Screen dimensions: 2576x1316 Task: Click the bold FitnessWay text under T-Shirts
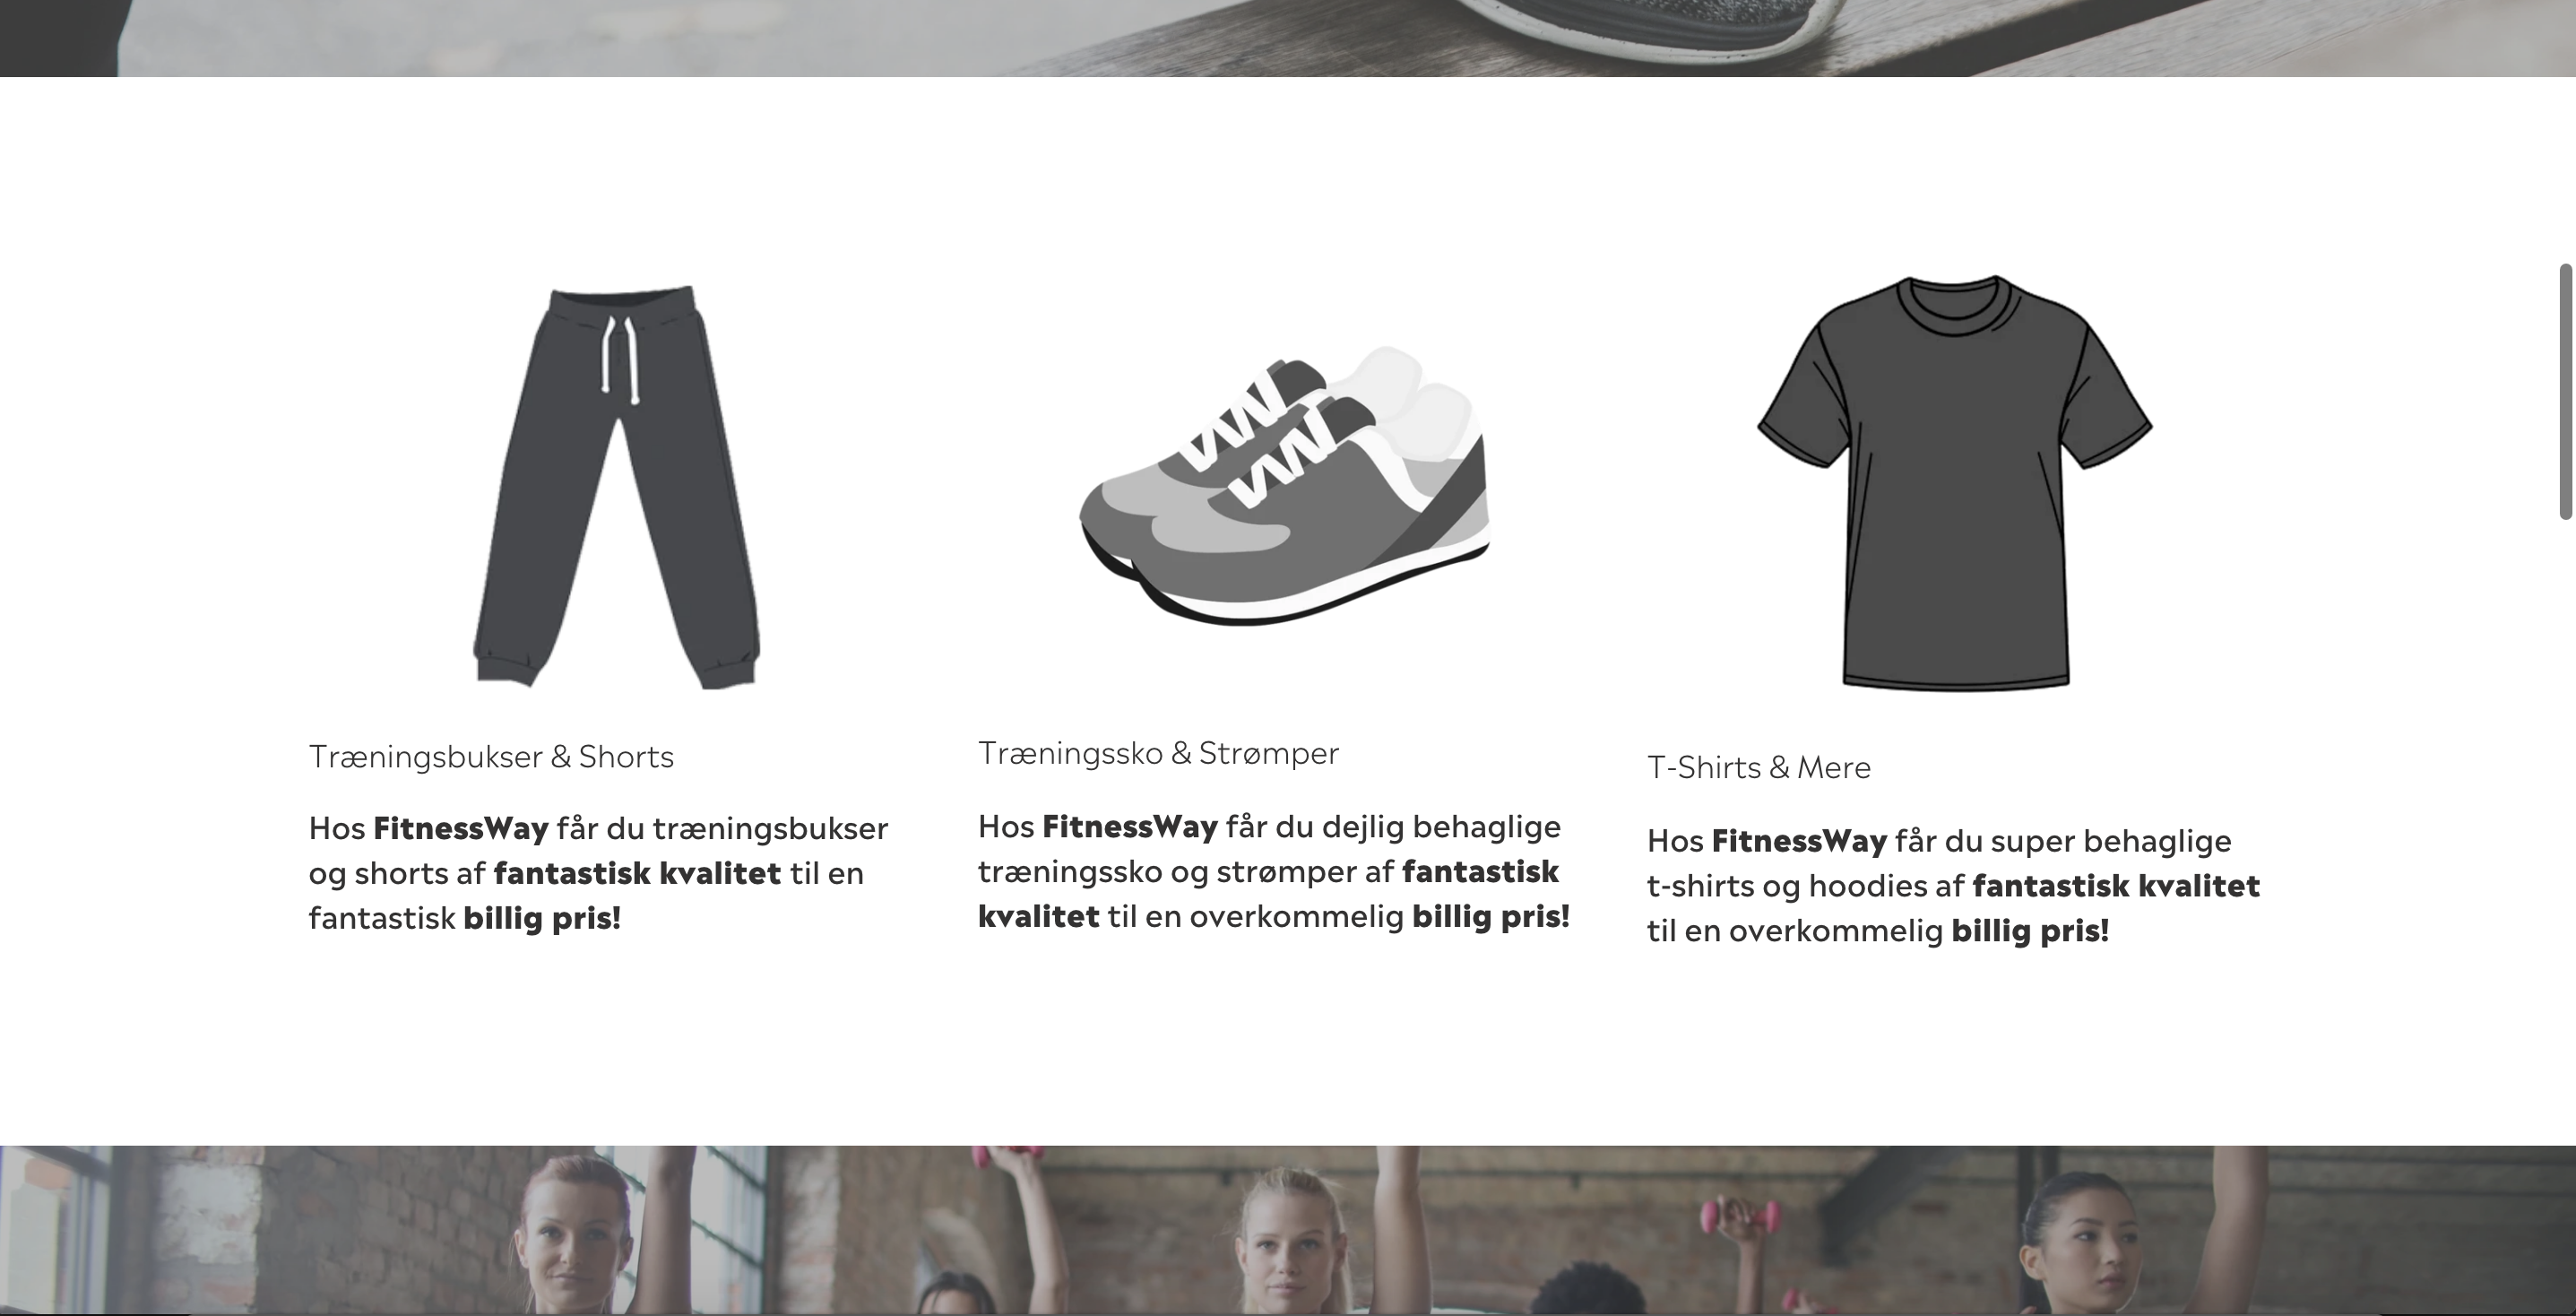point(1799,840)
